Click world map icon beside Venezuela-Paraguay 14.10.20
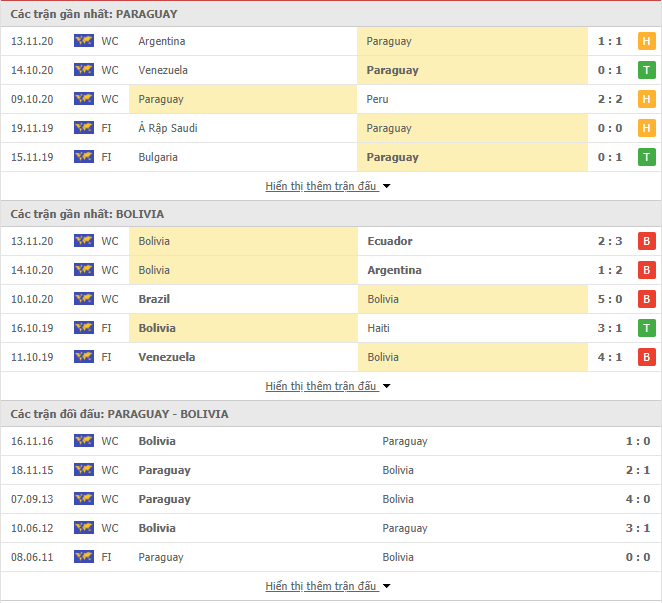The height and width of the screenshot is (603, 662). [x=84, y=70]
